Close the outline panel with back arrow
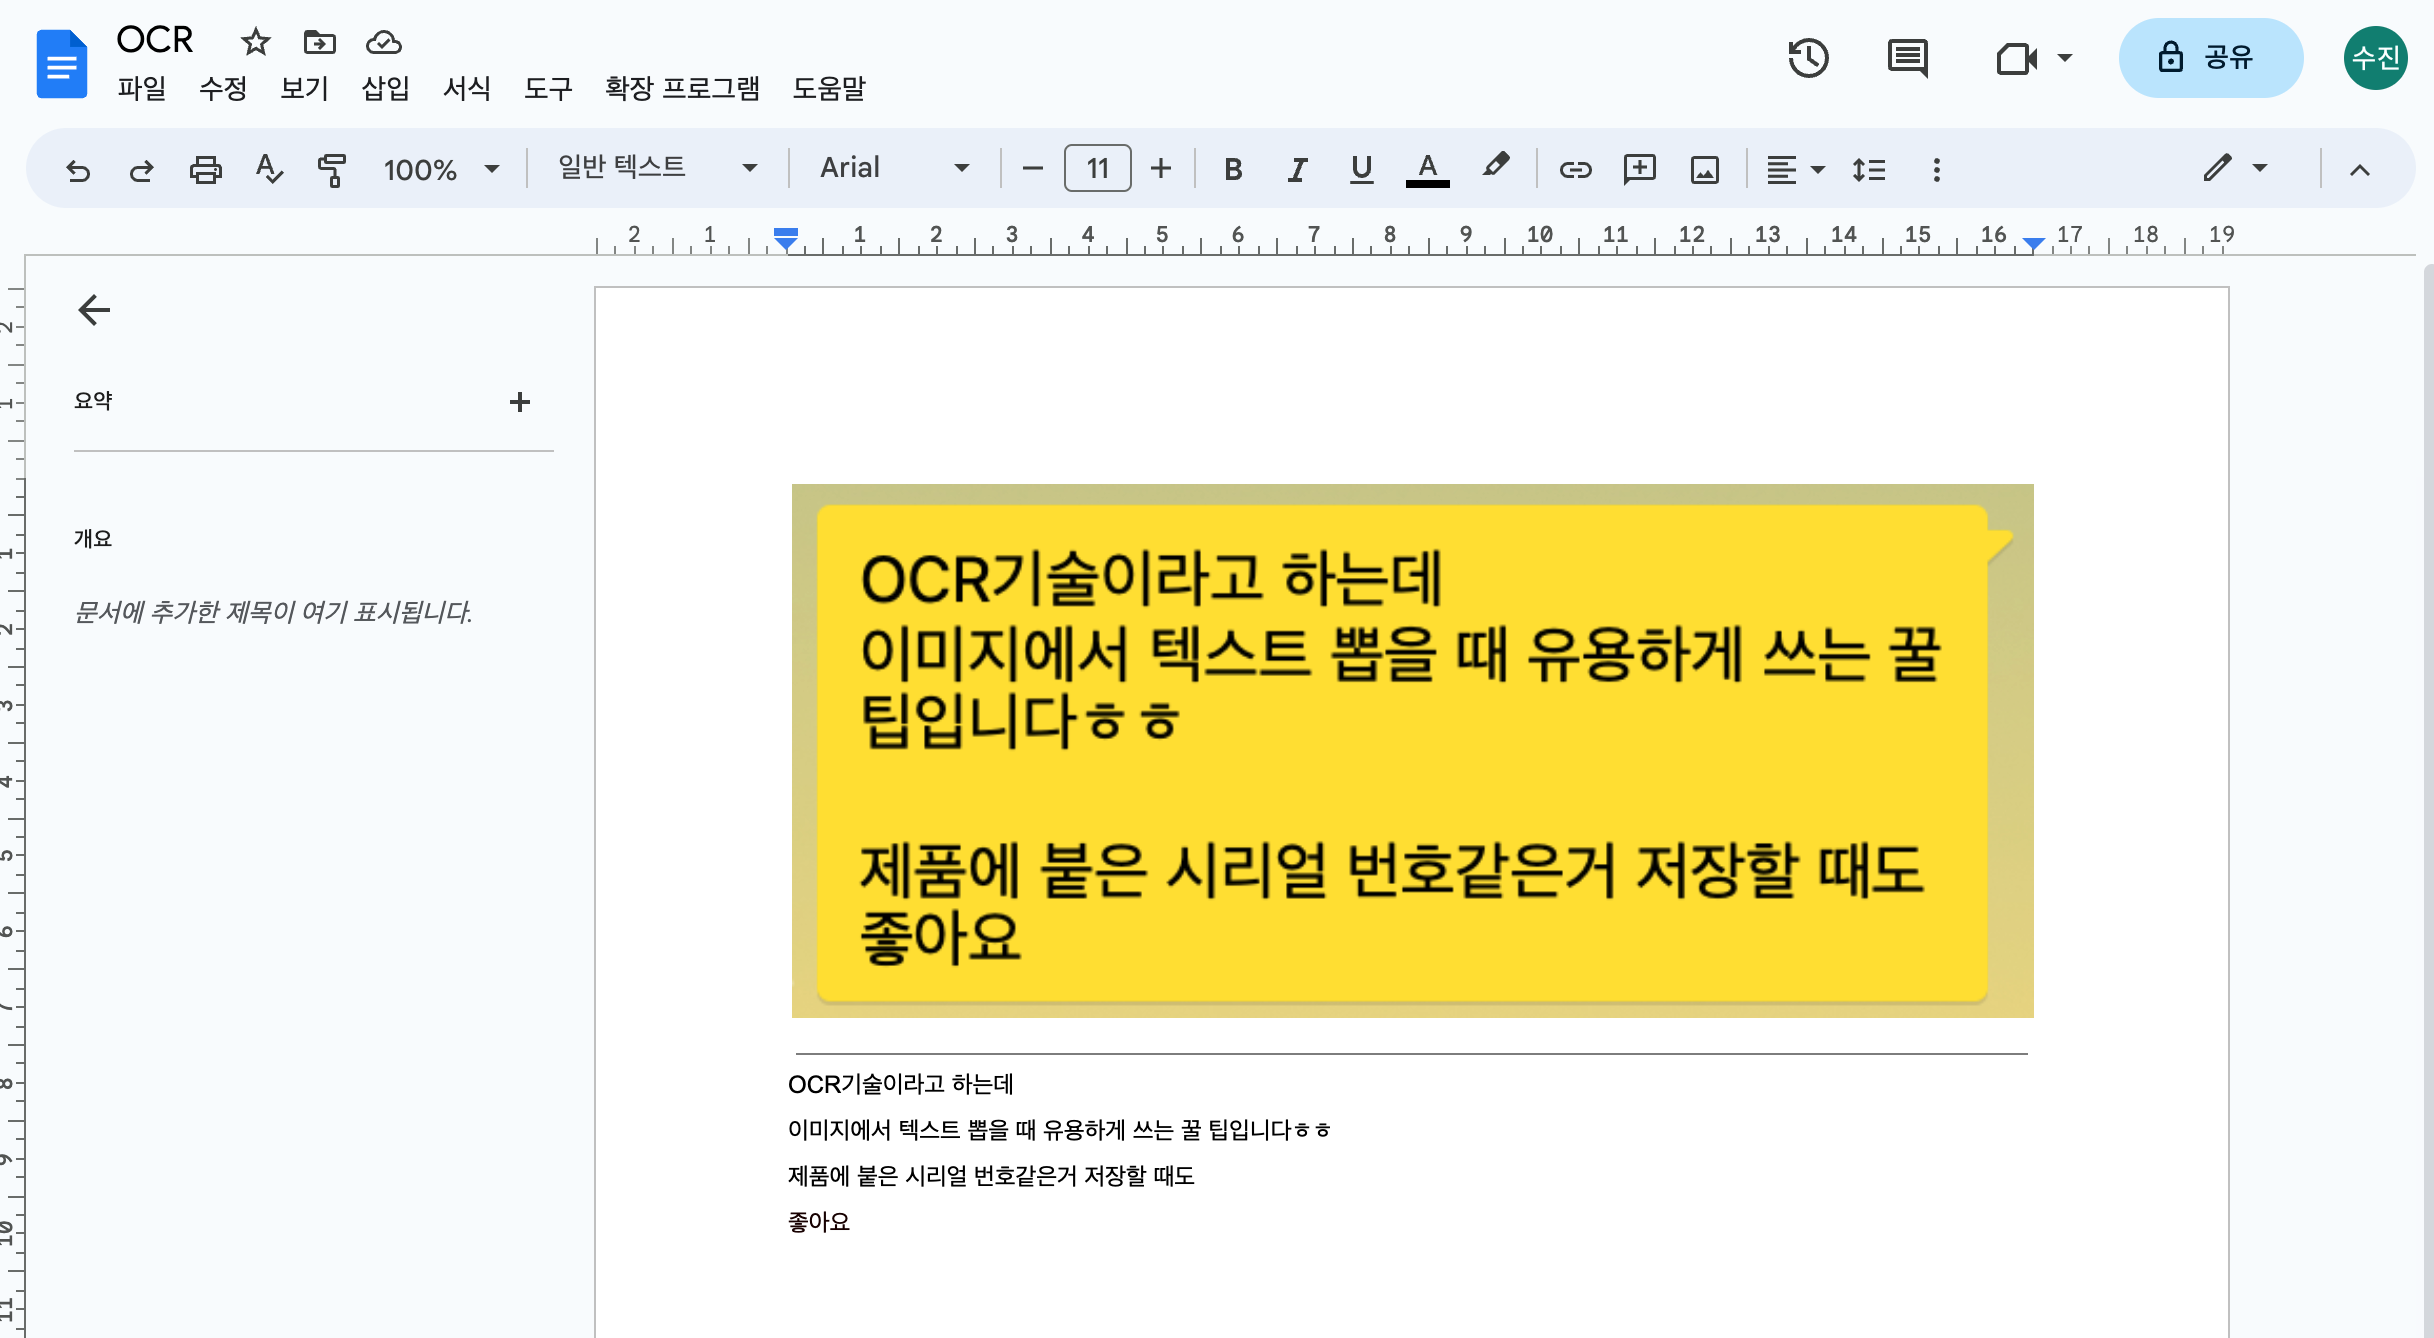 coord(94,310)
